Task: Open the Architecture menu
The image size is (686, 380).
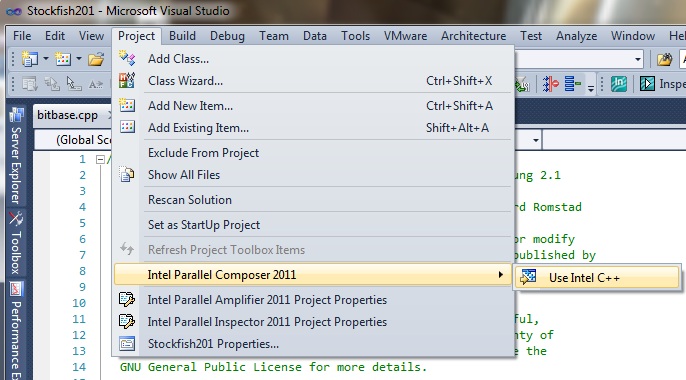Action: point(473,36)
